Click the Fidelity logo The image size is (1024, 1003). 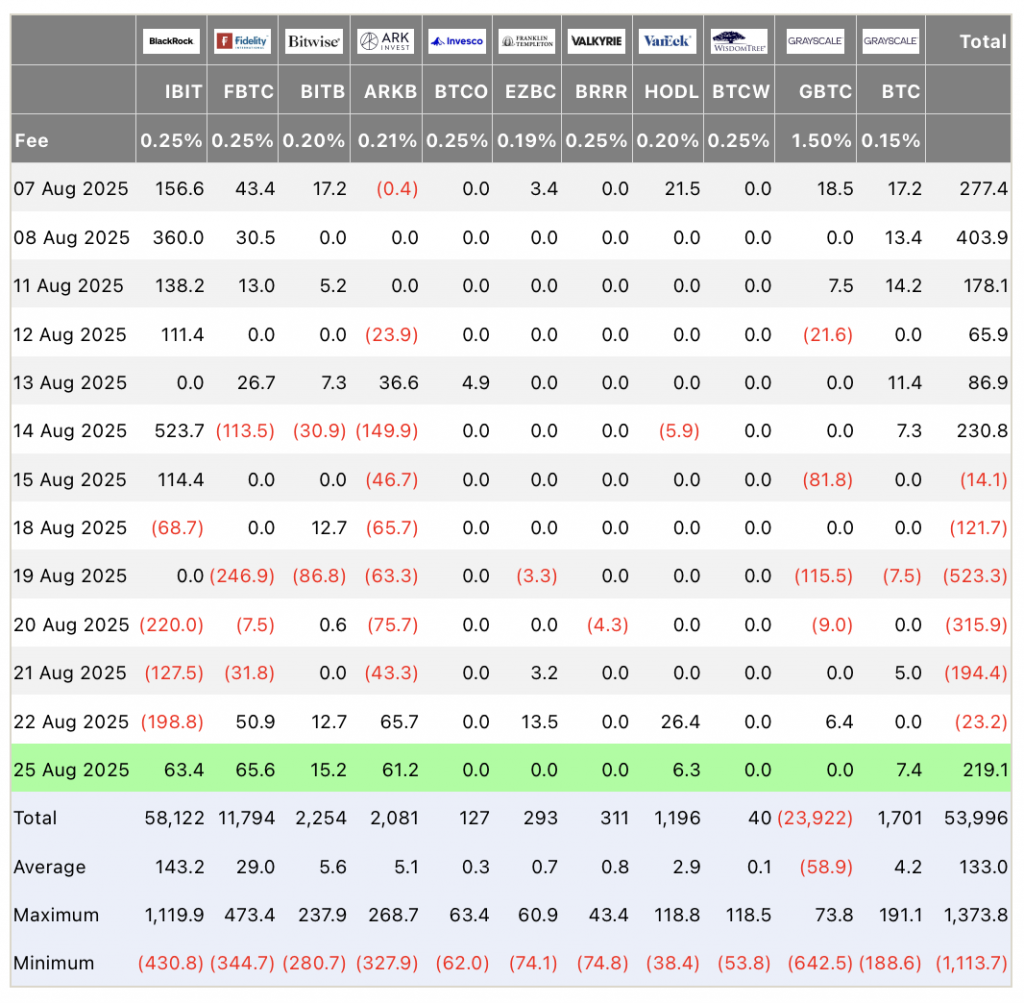[x=242, y=41]
